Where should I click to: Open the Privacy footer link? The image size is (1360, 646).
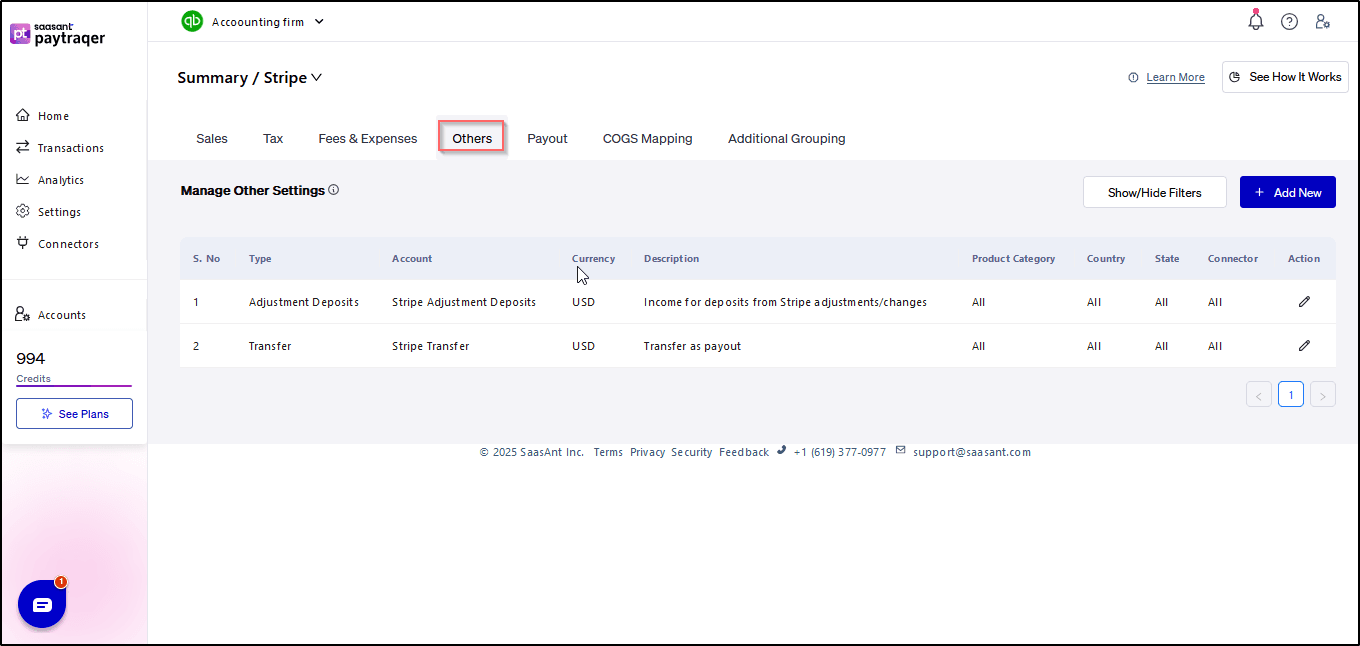[648, 452]
